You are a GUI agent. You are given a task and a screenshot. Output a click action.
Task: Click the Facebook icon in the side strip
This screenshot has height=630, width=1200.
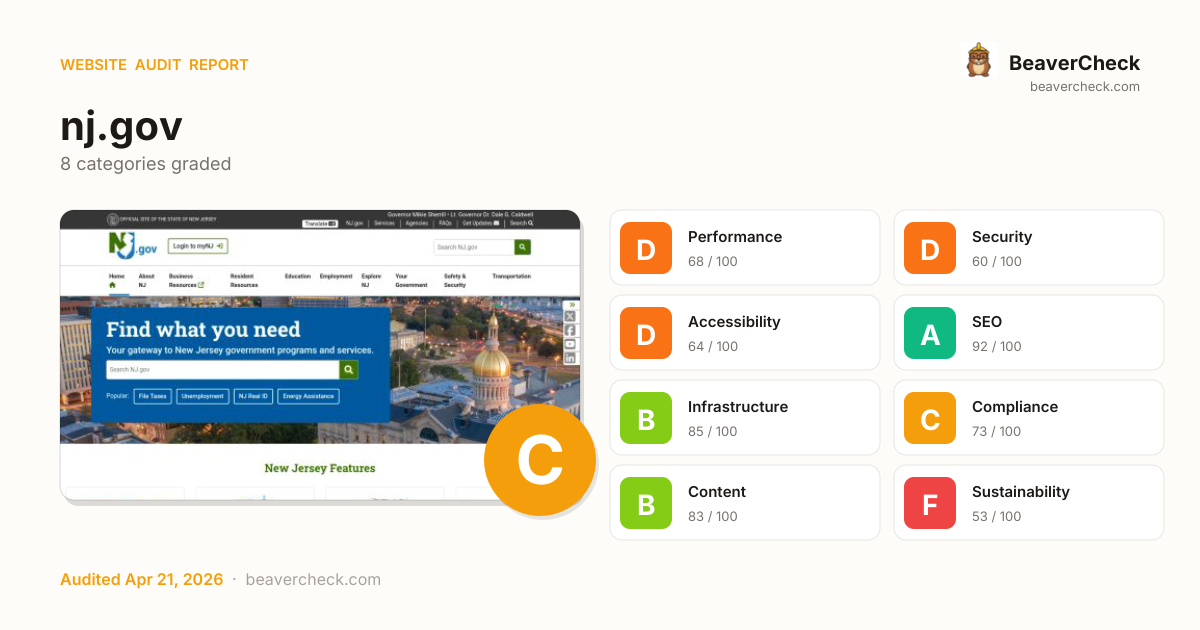pos(570,330)
